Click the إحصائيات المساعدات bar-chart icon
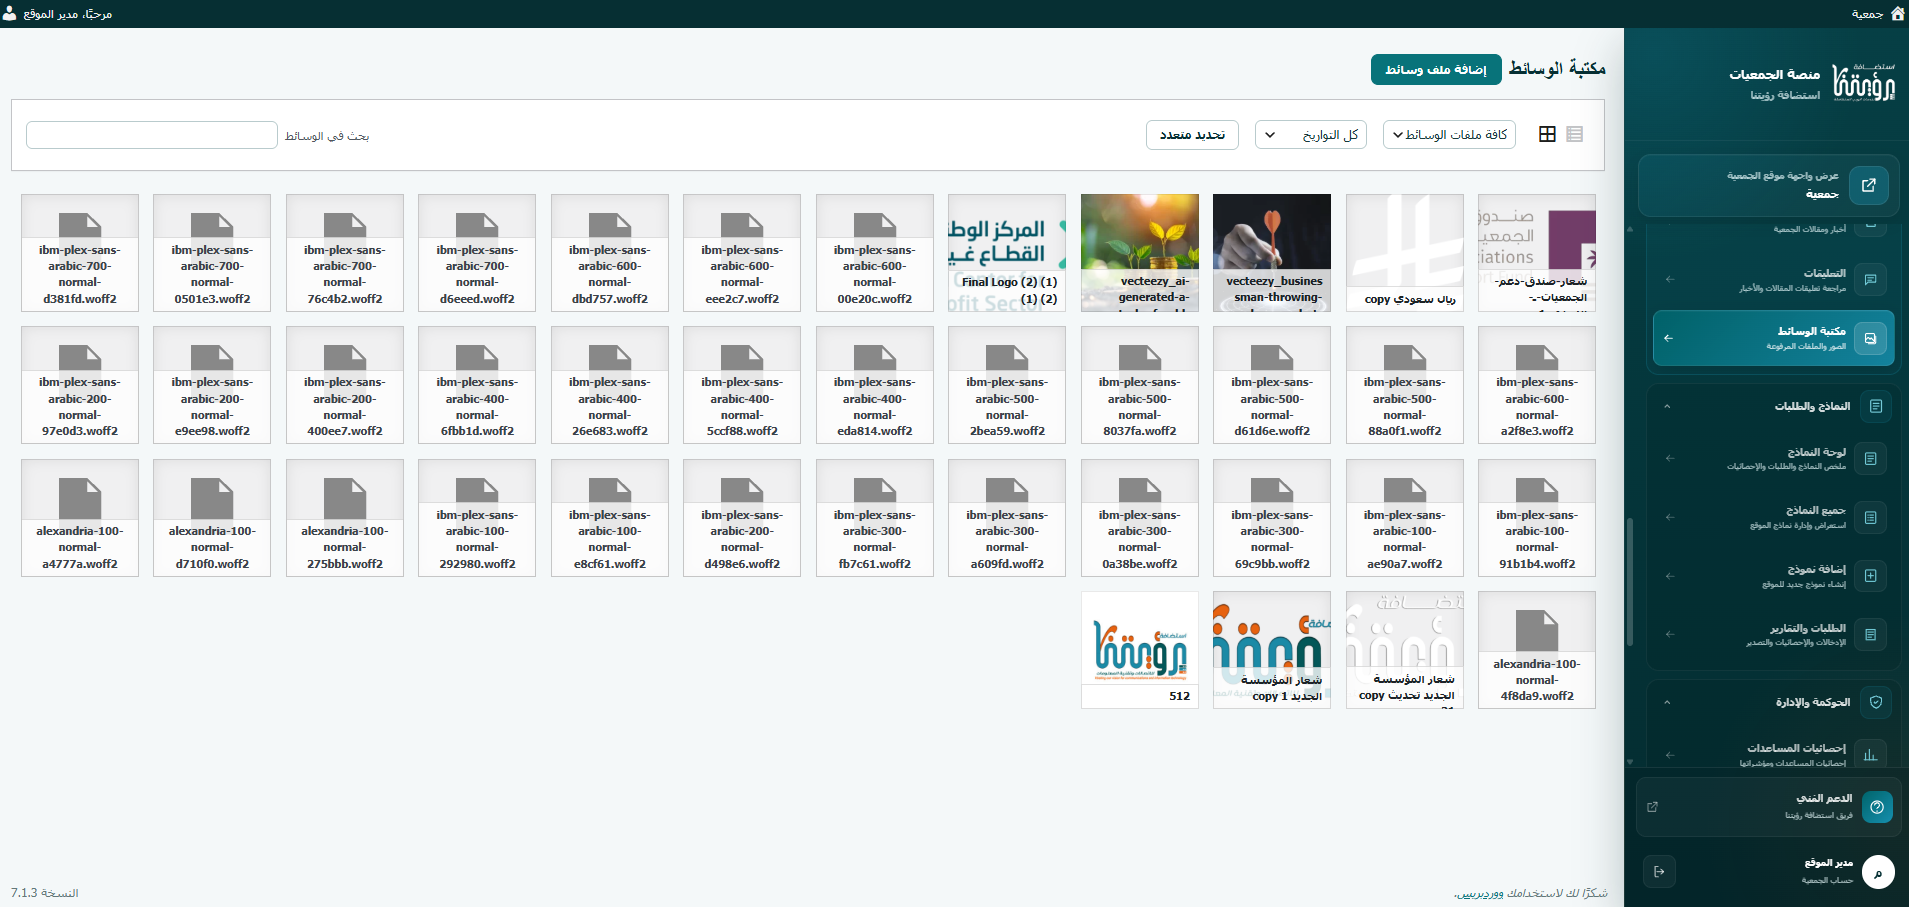This screenshot has height=907, width=1909. click(1870, 754)
